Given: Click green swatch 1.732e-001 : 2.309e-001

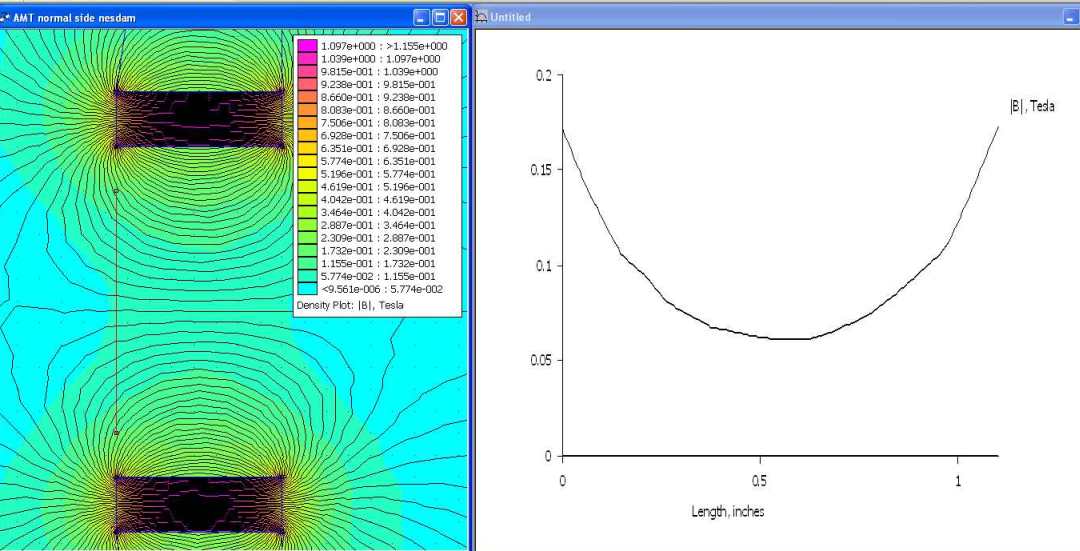Looking at the screenshot, I should click(307, 251).
